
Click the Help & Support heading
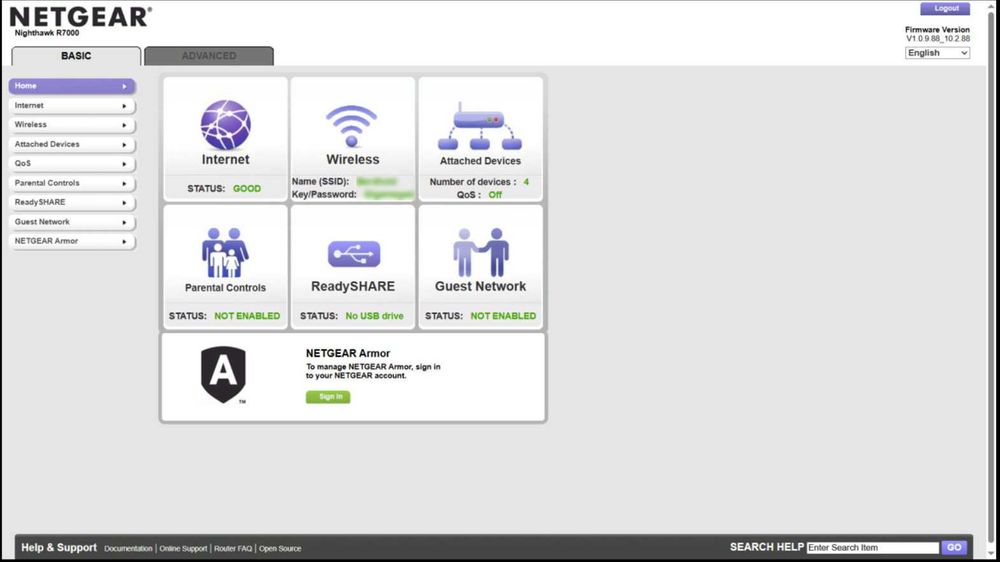59,547
